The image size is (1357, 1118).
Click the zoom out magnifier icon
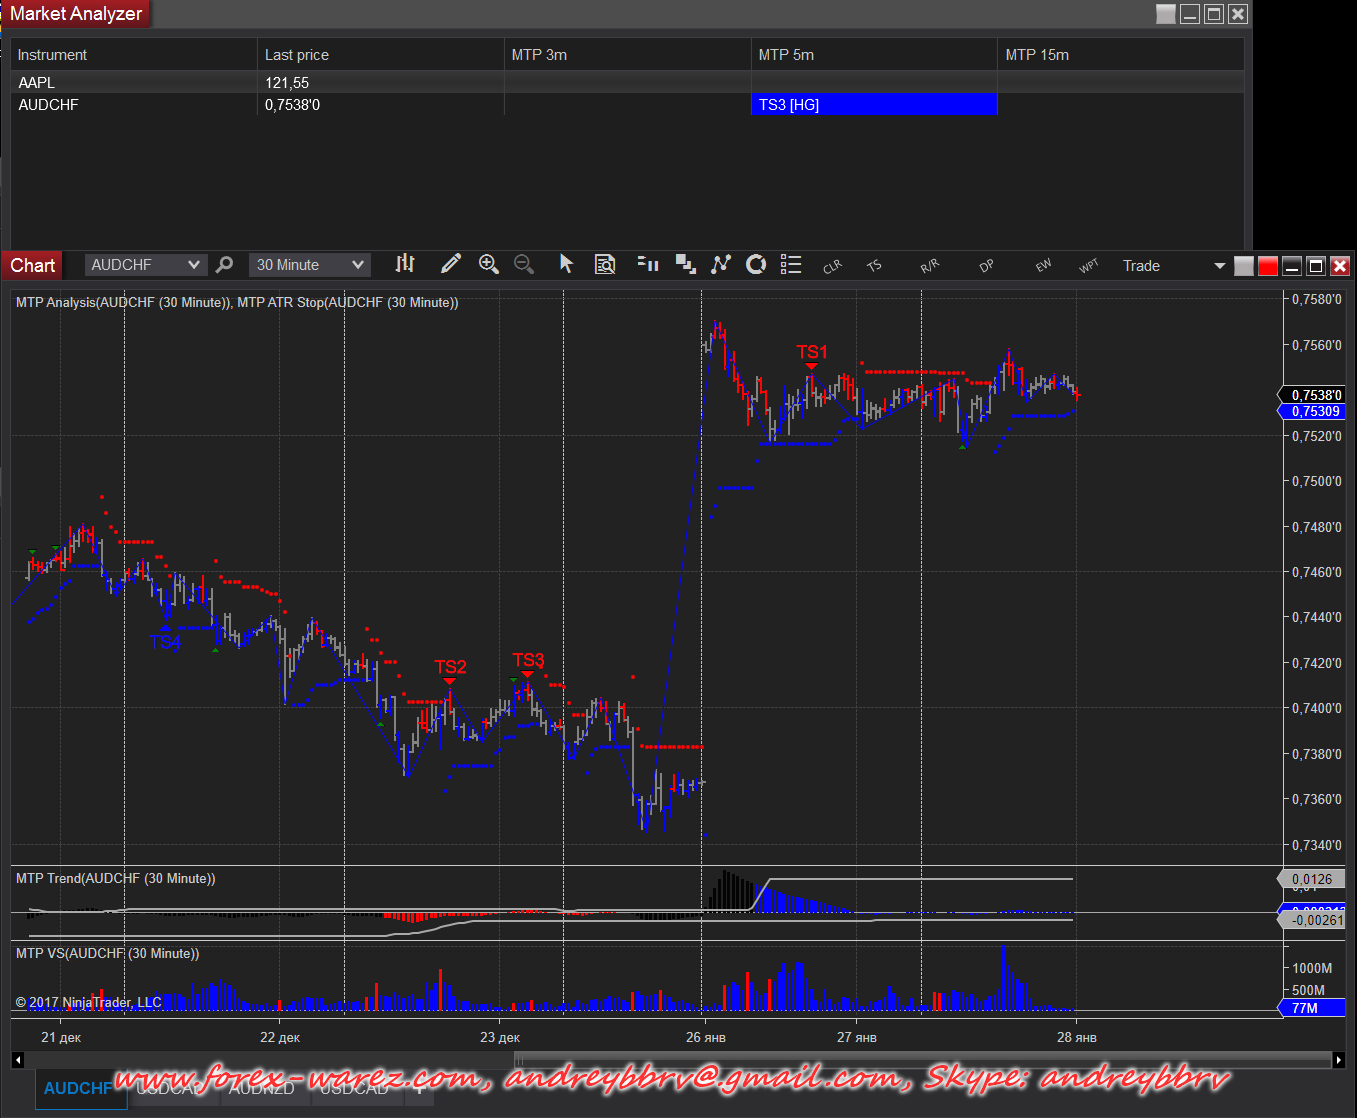coord(523,264)
